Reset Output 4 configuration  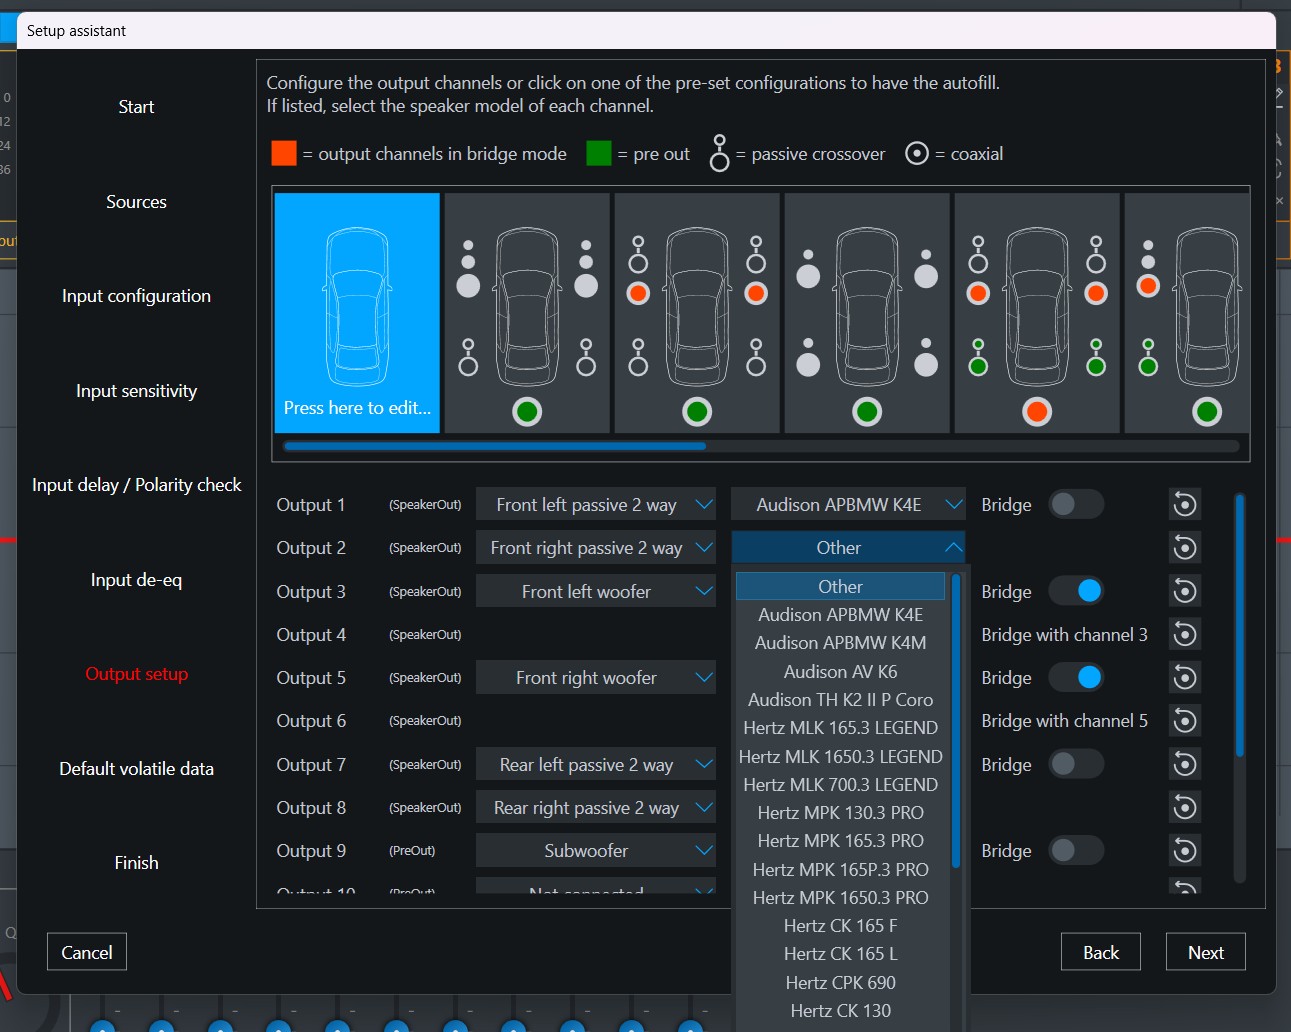click(x=1185, y=634)
